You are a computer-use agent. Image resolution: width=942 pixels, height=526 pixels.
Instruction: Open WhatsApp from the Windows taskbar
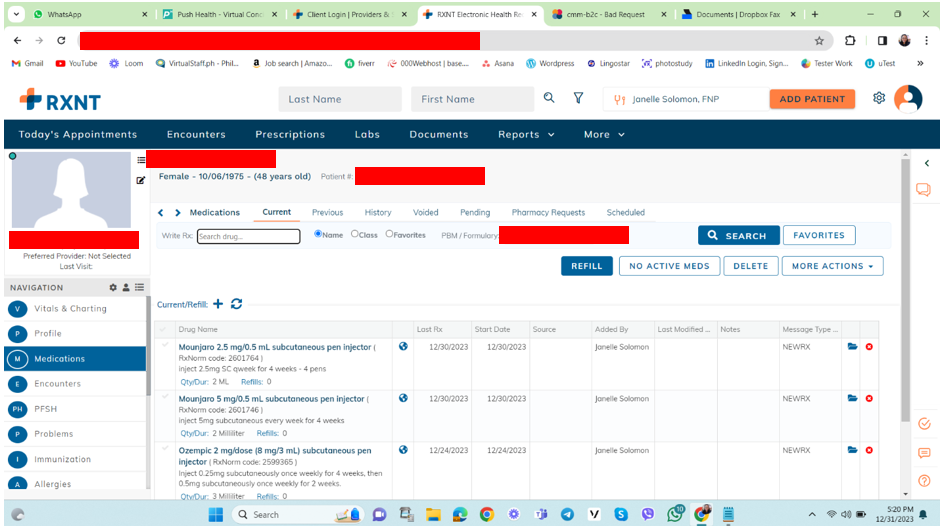pyautogui.click(x=675, y=513)
